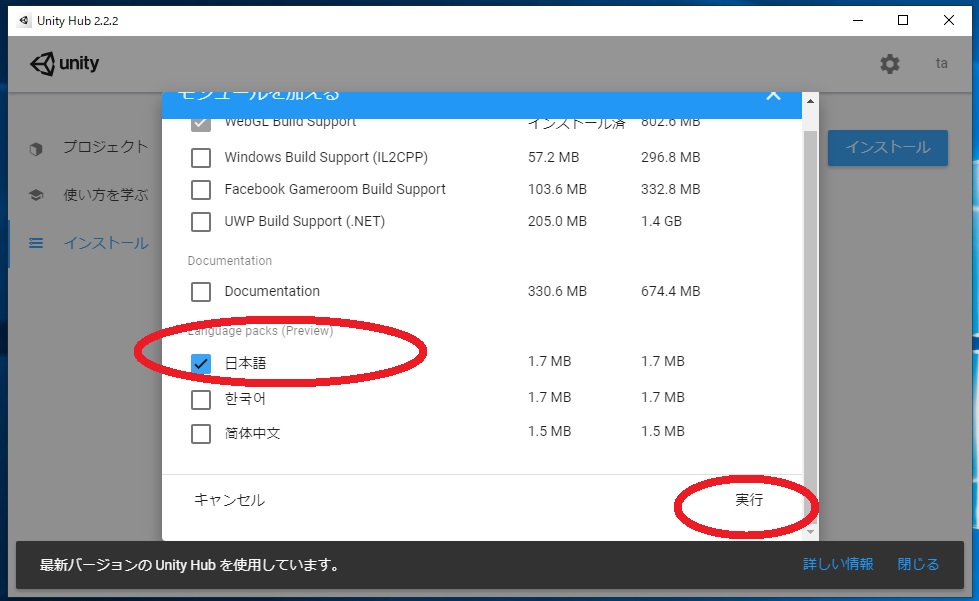This screenshot has width=979, height=601.
Task: Click the 日本語 language label
Action: pyautogui.click(x=245, y=363)
